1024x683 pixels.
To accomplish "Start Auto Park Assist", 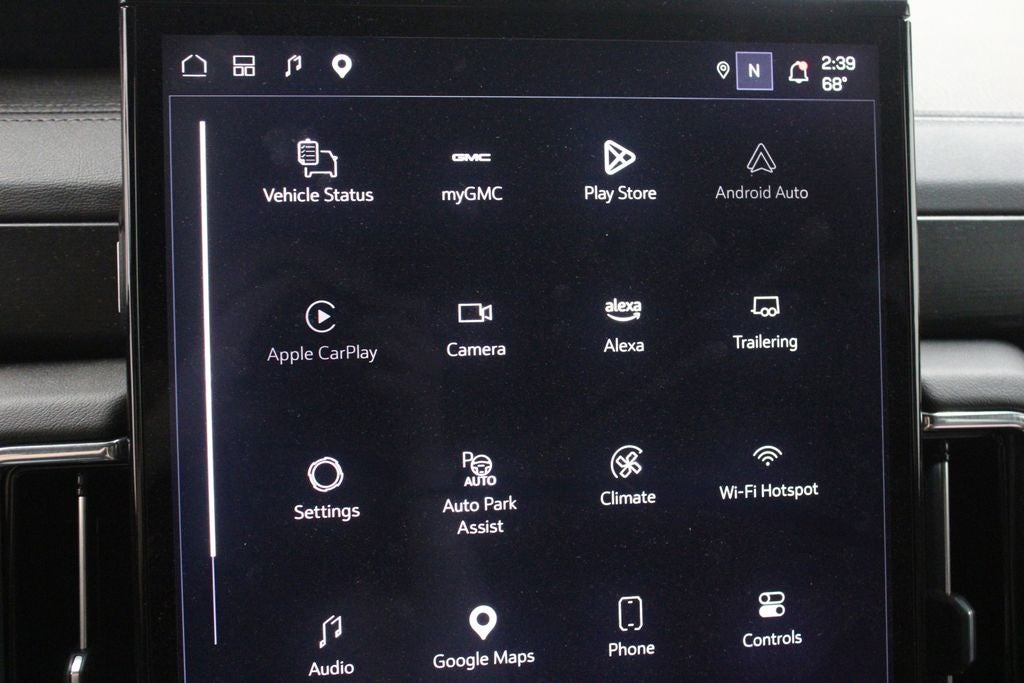I will pos(479,493).
